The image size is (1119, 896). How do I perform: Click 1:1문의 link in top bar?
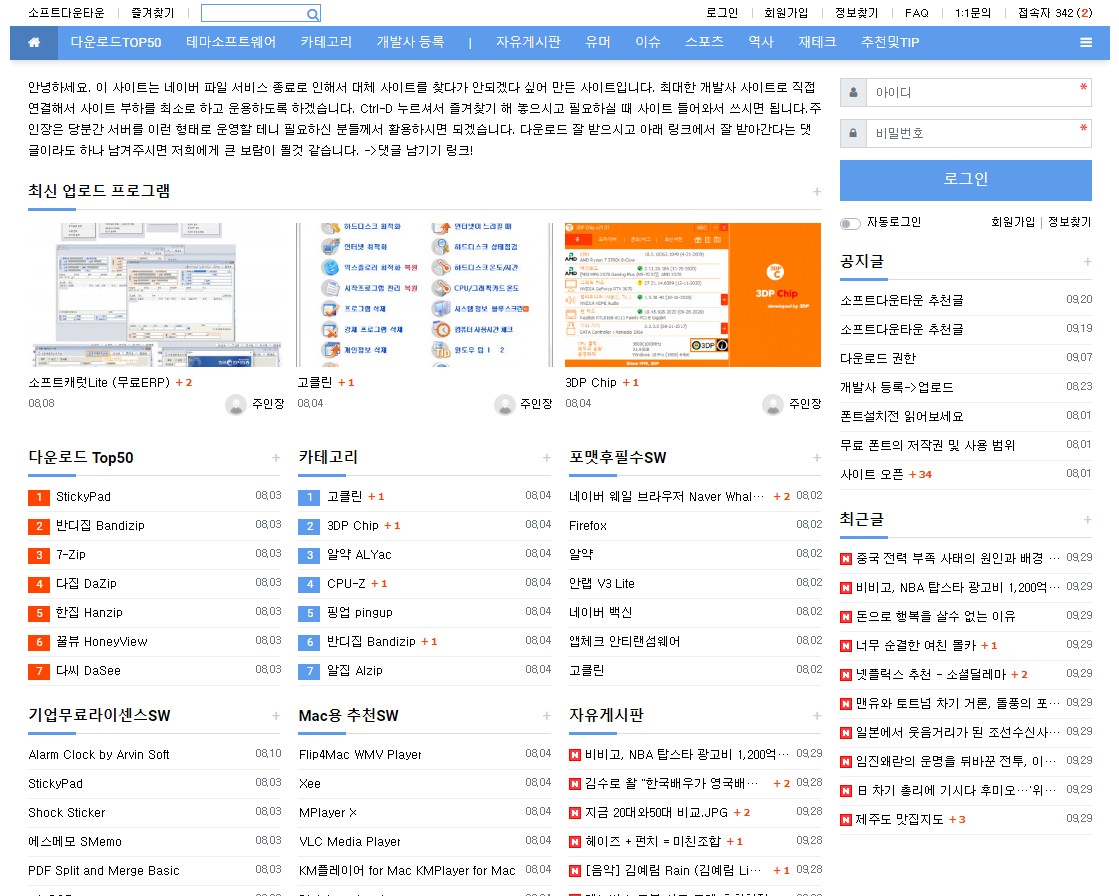tap(973, 13)
